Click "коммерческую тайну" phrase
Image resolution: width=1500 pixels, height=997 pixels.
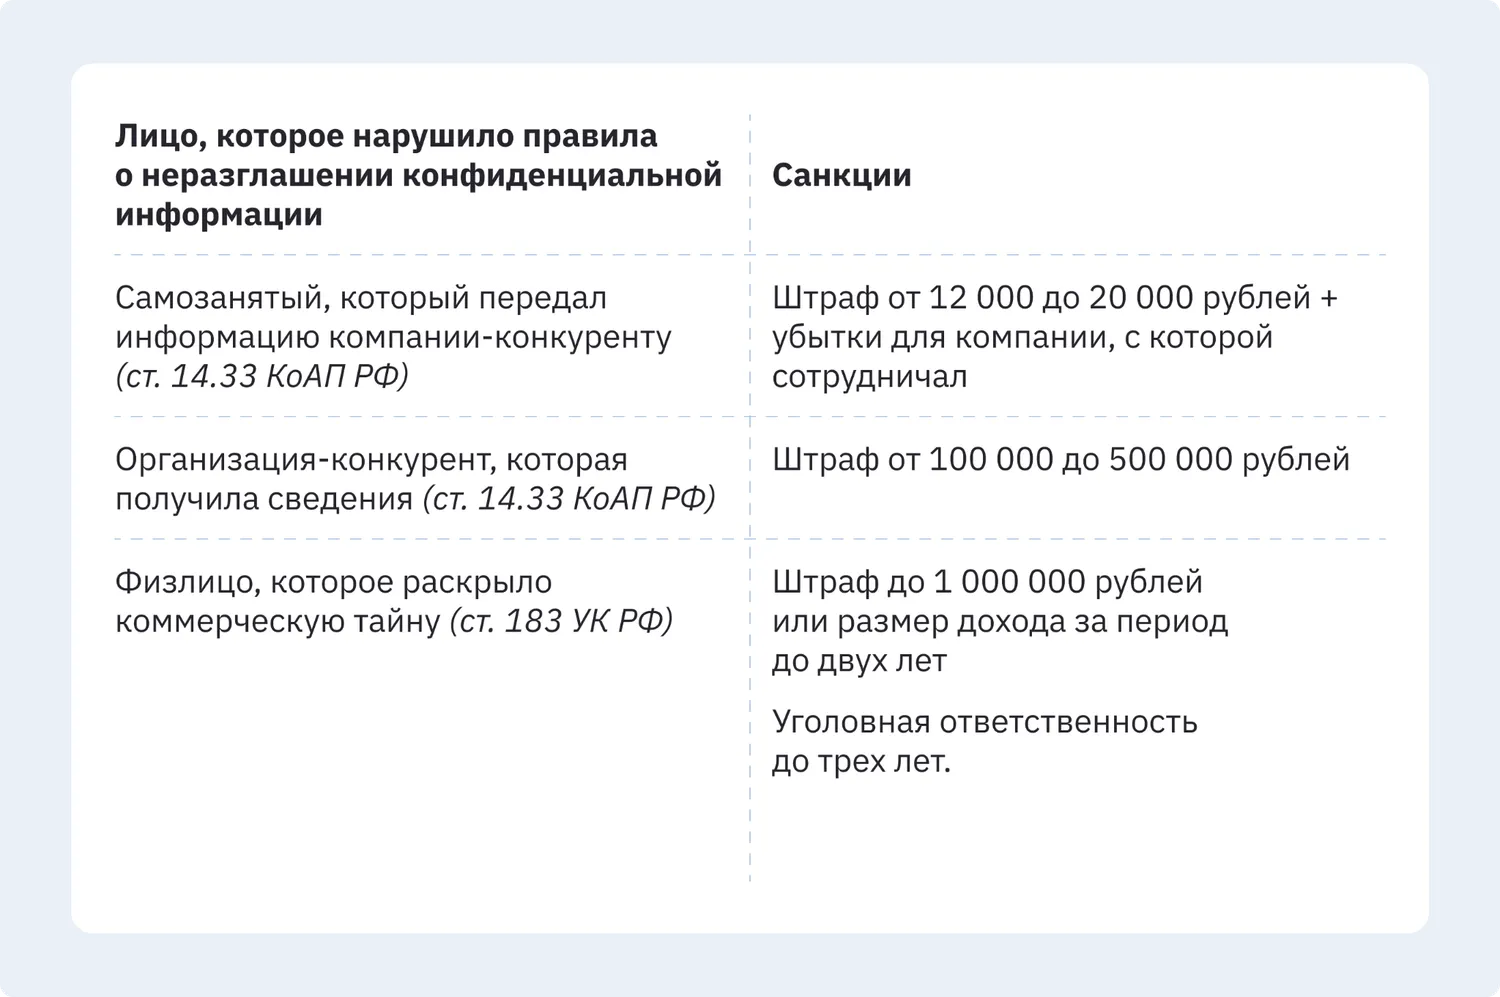click(x=277, y=621)
